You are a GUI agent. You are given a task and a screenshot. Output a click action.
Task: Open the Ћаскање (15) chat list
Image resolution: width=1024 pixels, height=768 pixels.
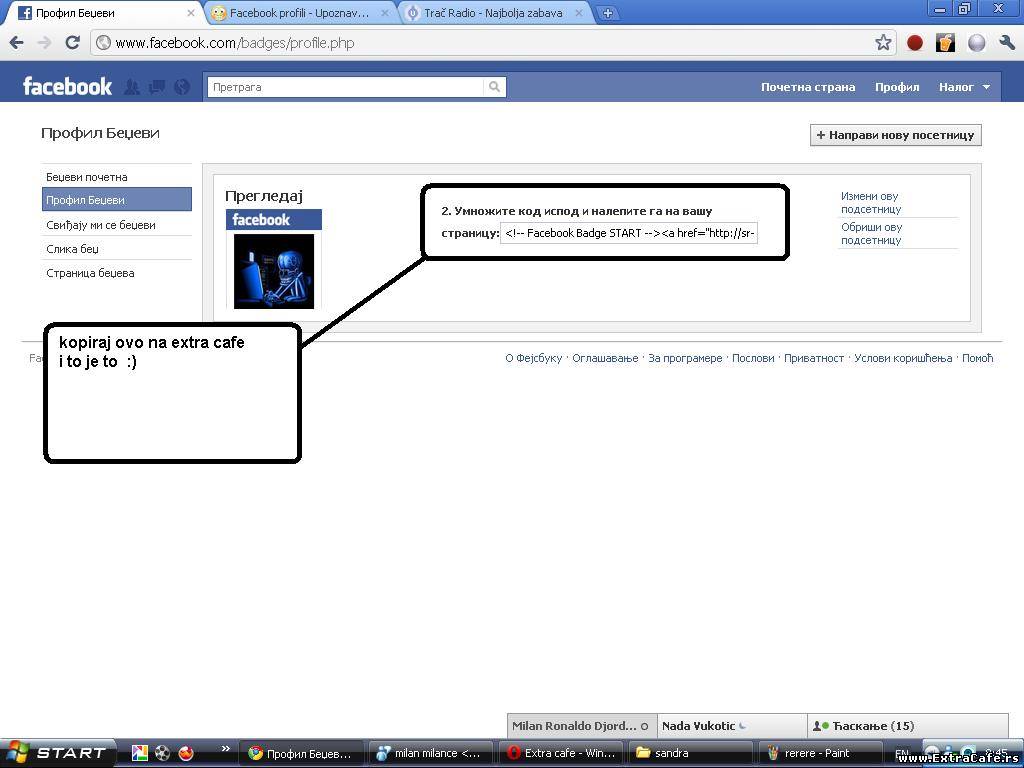coord(908,726)
